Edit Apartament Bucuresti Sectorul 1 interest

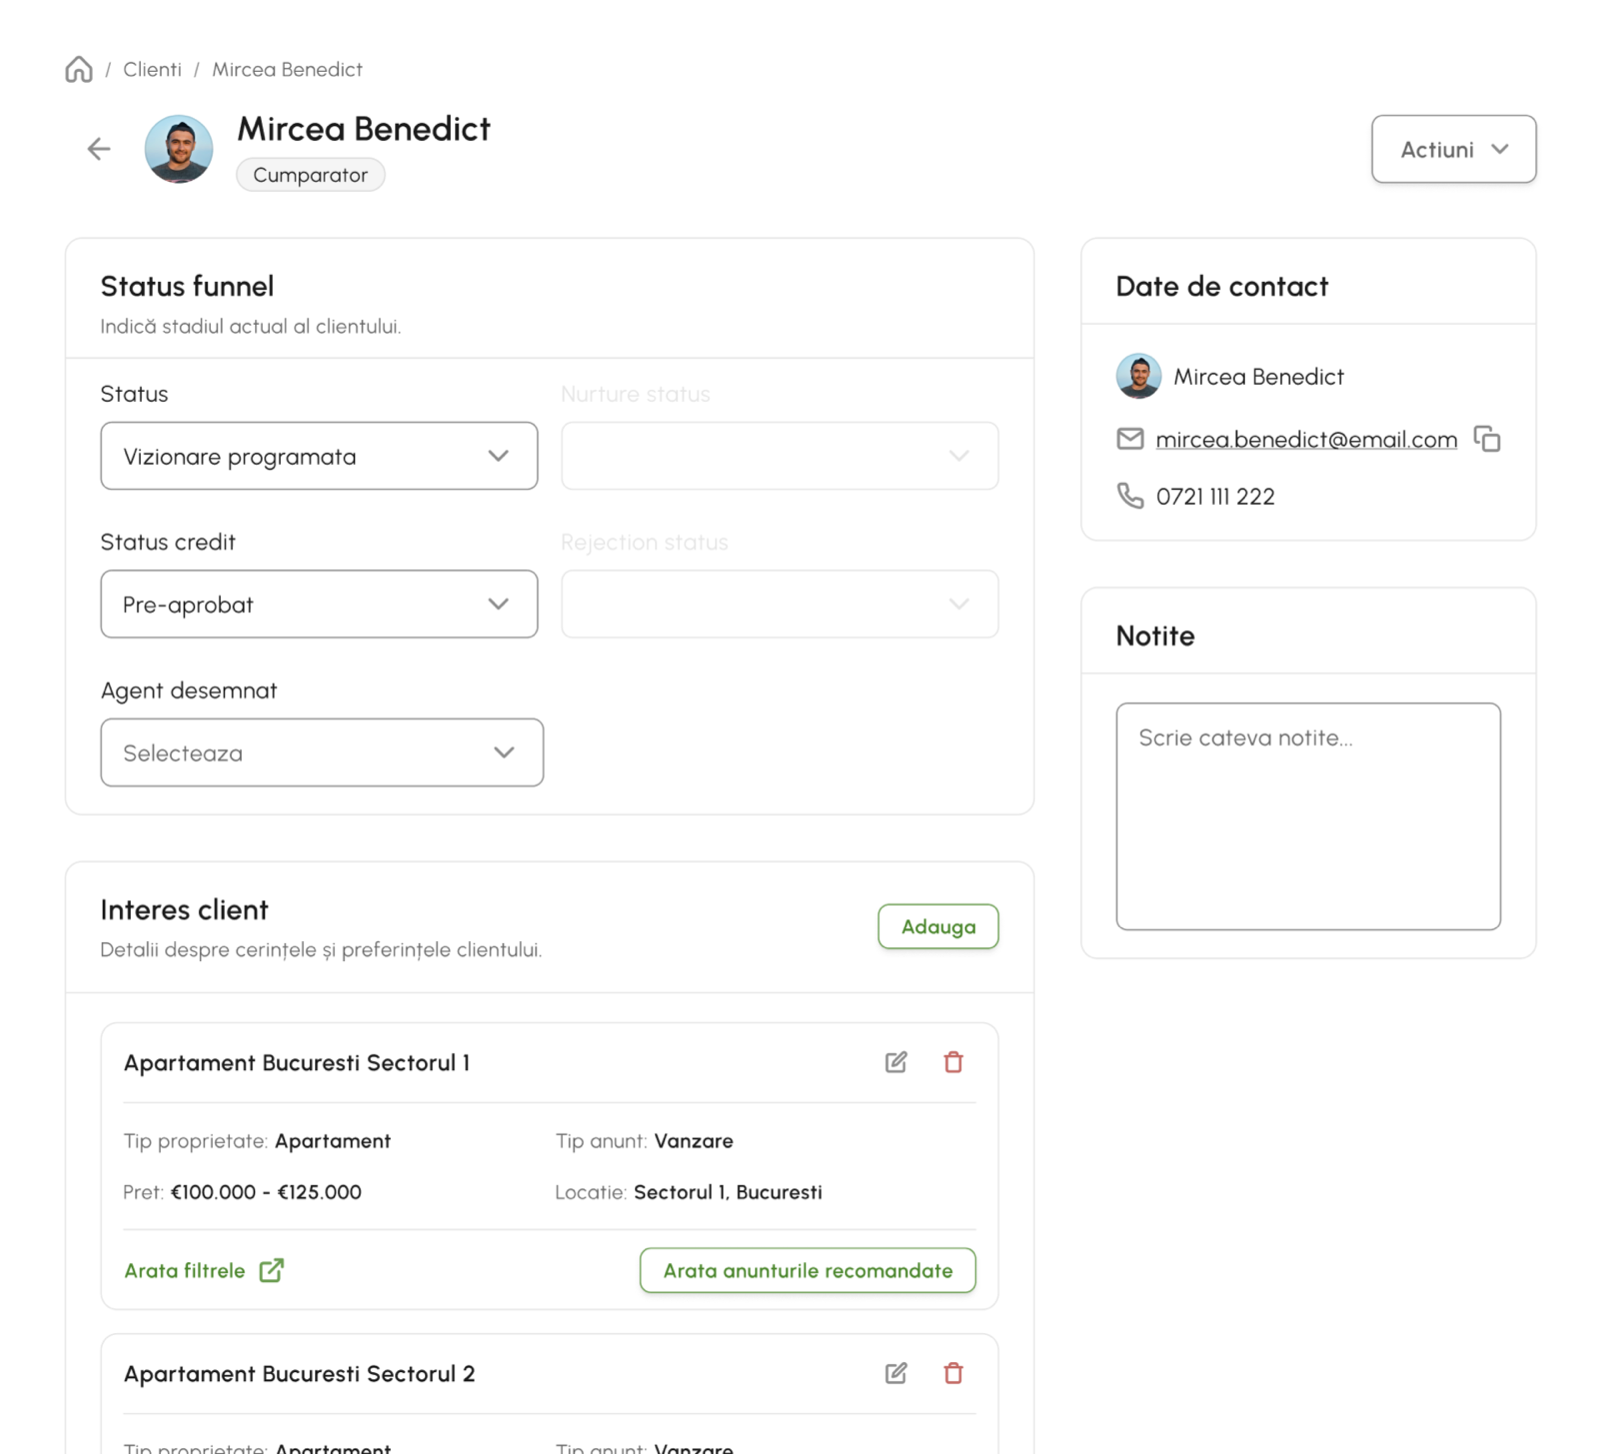(896, 1062)
